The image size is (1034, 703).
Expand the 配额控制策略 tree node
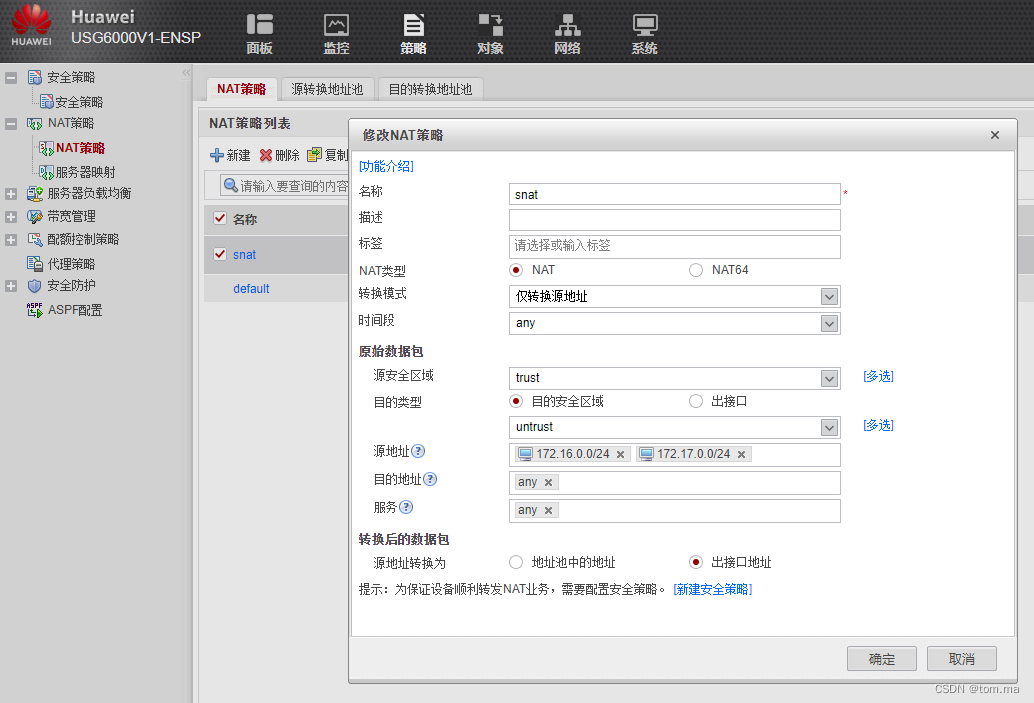click(x=11, y=240)
